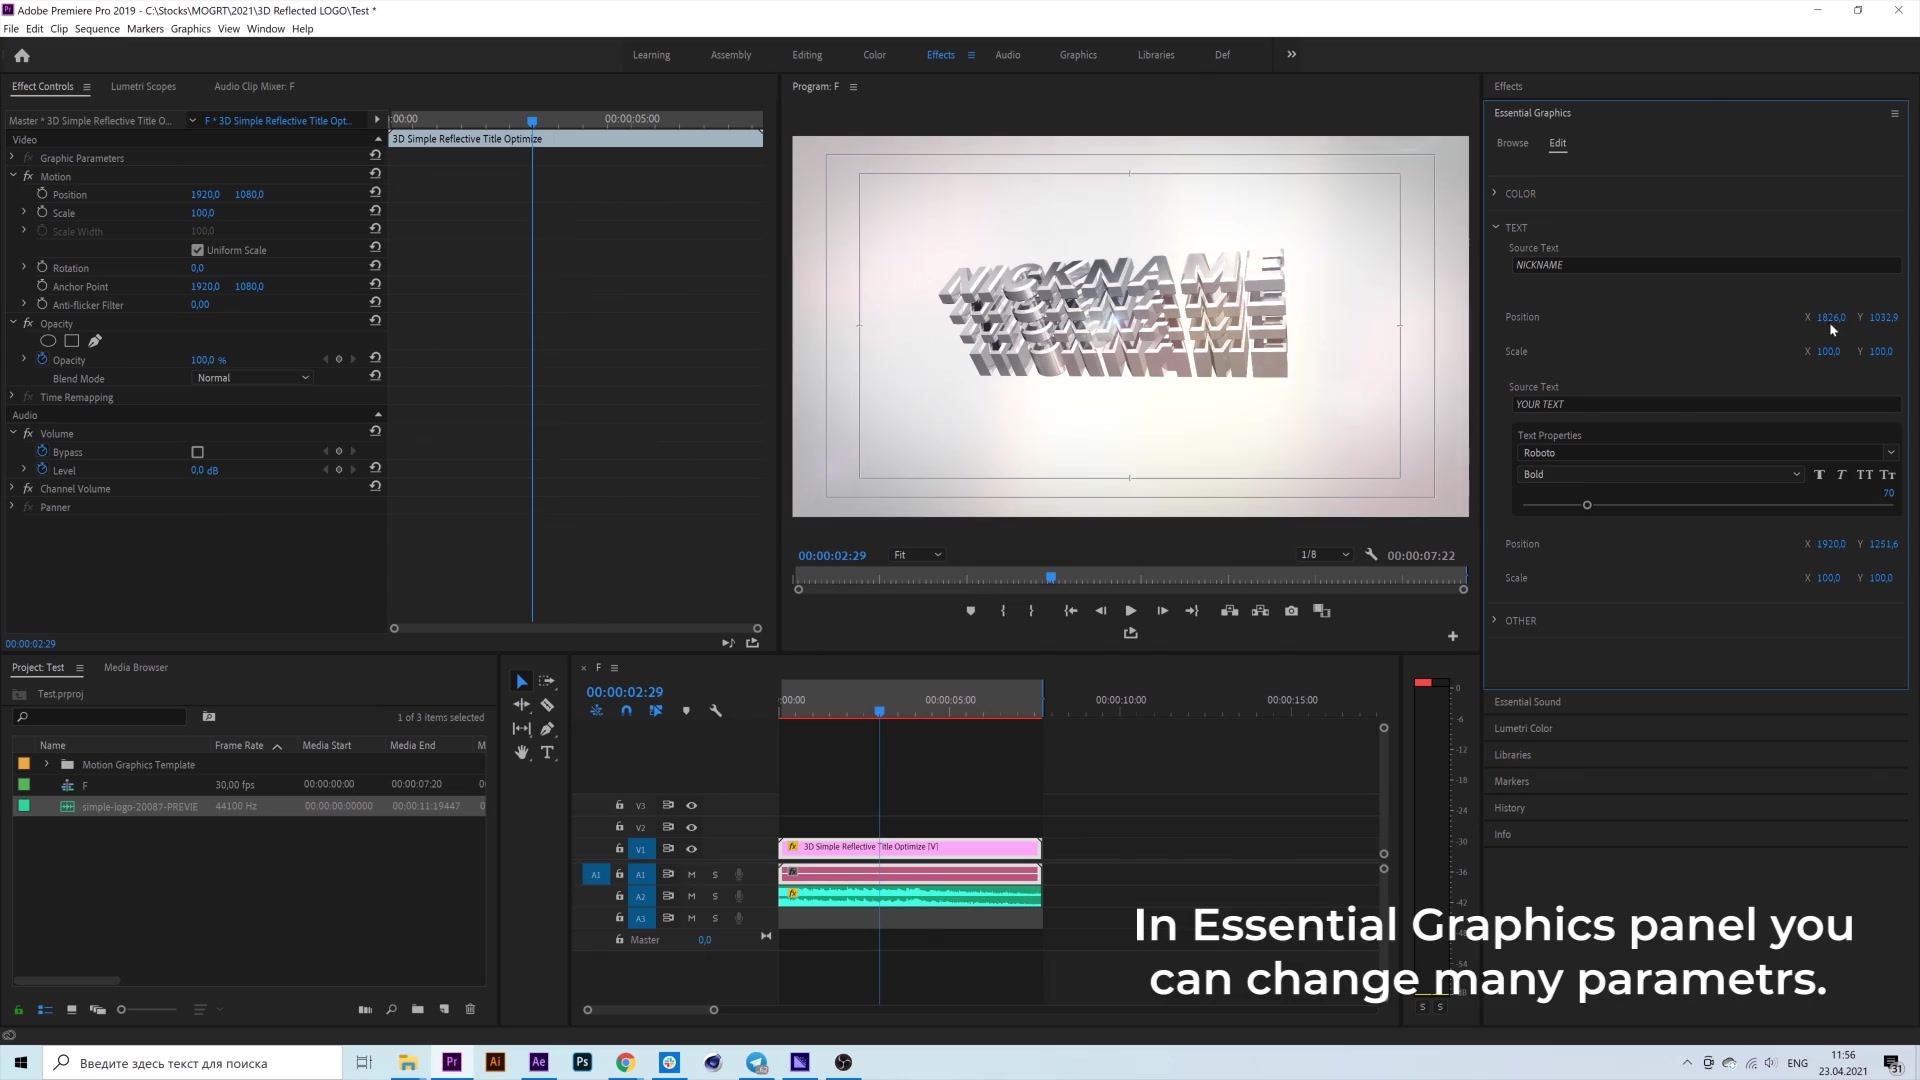Toggle Linked Selection in timeline
Screen dimensions: 1920x1080
tap(656, 711)
